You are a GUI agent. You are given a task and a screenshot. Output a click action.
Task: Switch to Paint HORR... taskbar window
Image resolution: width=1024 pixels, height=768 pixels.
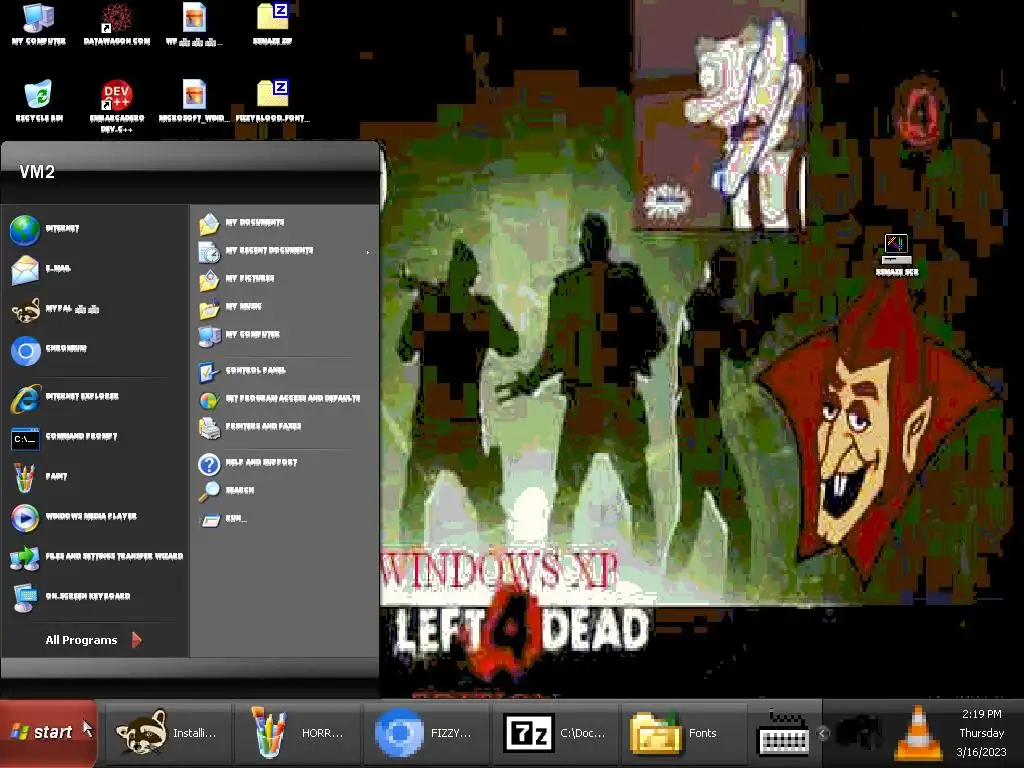point(297,733)
